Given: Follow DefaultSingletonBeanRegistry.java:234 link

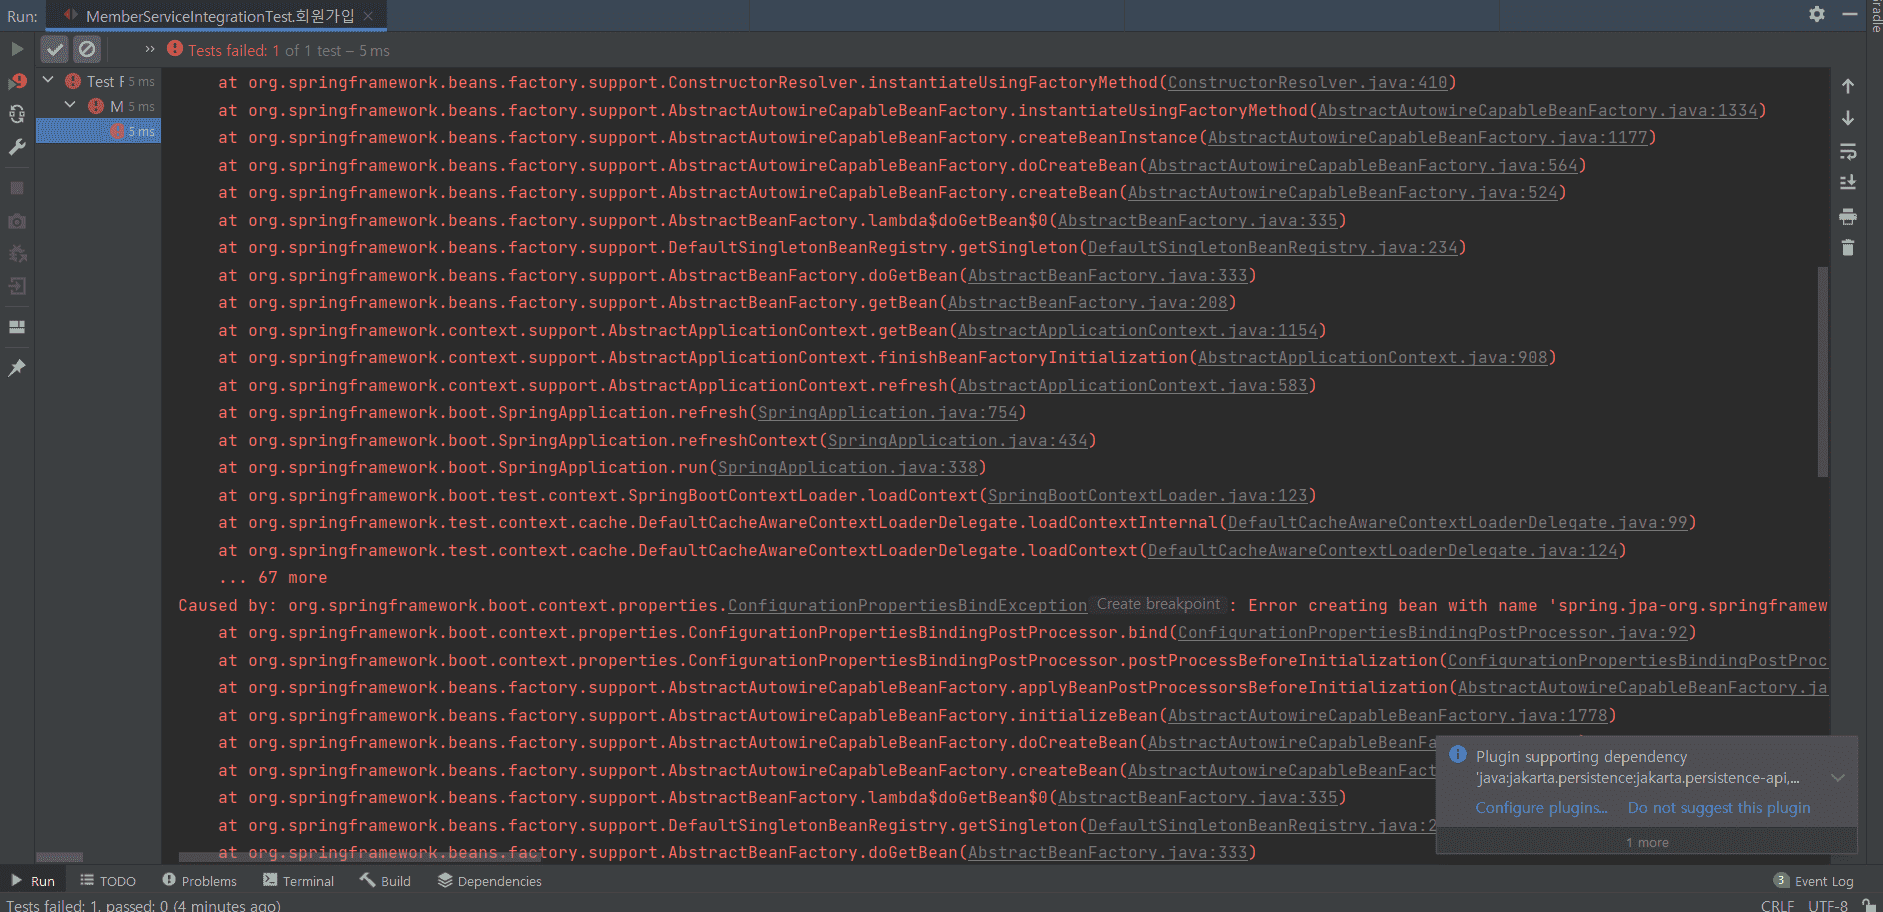Looking at the screenshot, I should point(1272,248).
